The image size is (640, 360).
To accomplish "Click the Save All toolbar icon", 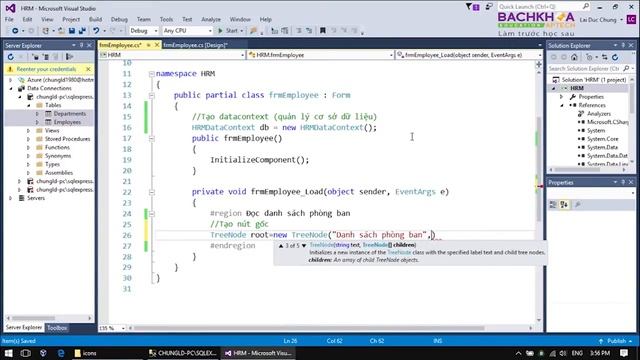I will [x=82, y=31].
